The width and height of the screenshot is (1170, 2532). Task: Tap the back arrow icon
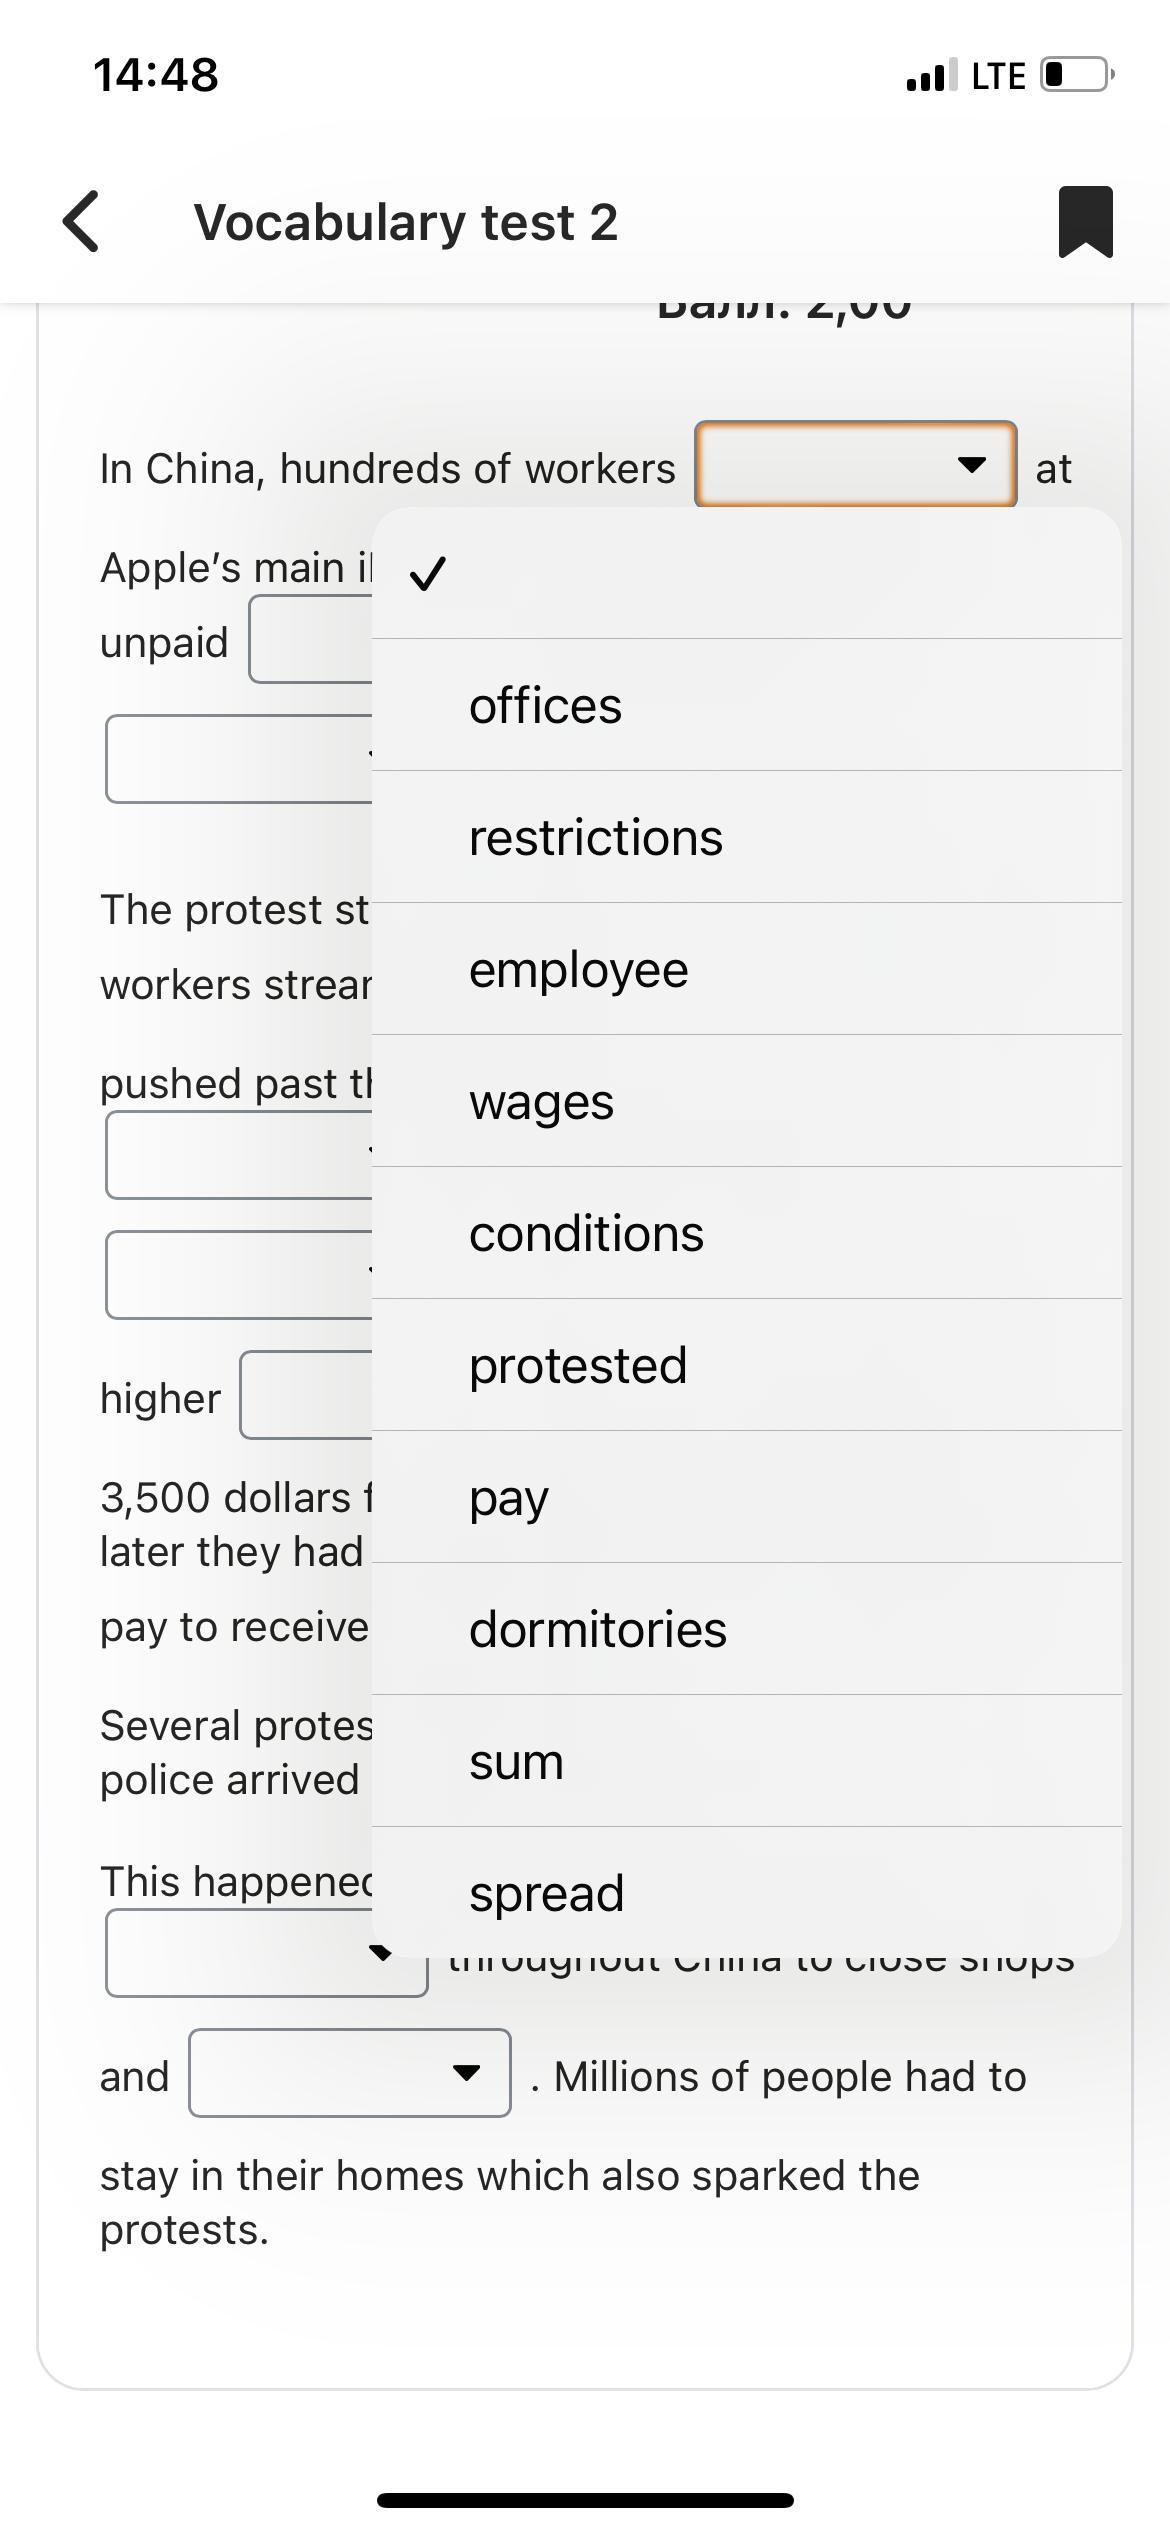tap(81, 221)
